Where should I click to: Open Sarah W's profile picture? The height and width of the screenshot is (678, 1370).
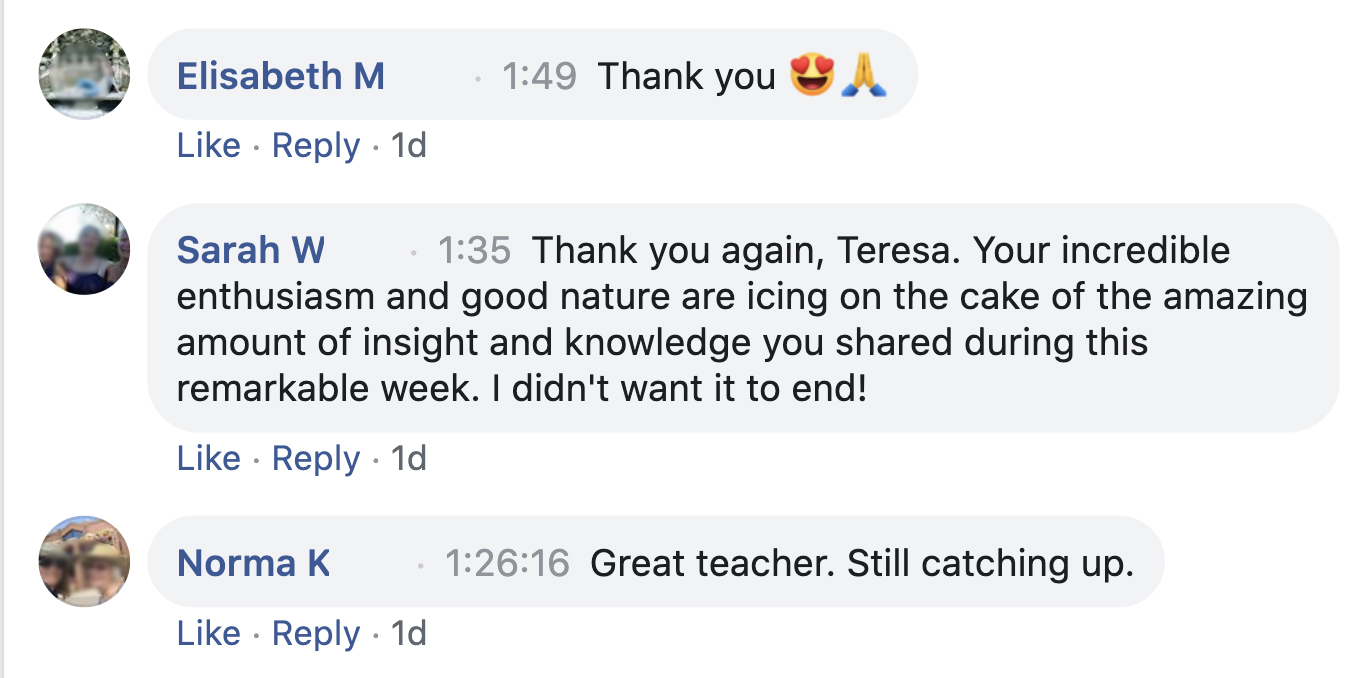pyautogui.click(x=84, y=249)
